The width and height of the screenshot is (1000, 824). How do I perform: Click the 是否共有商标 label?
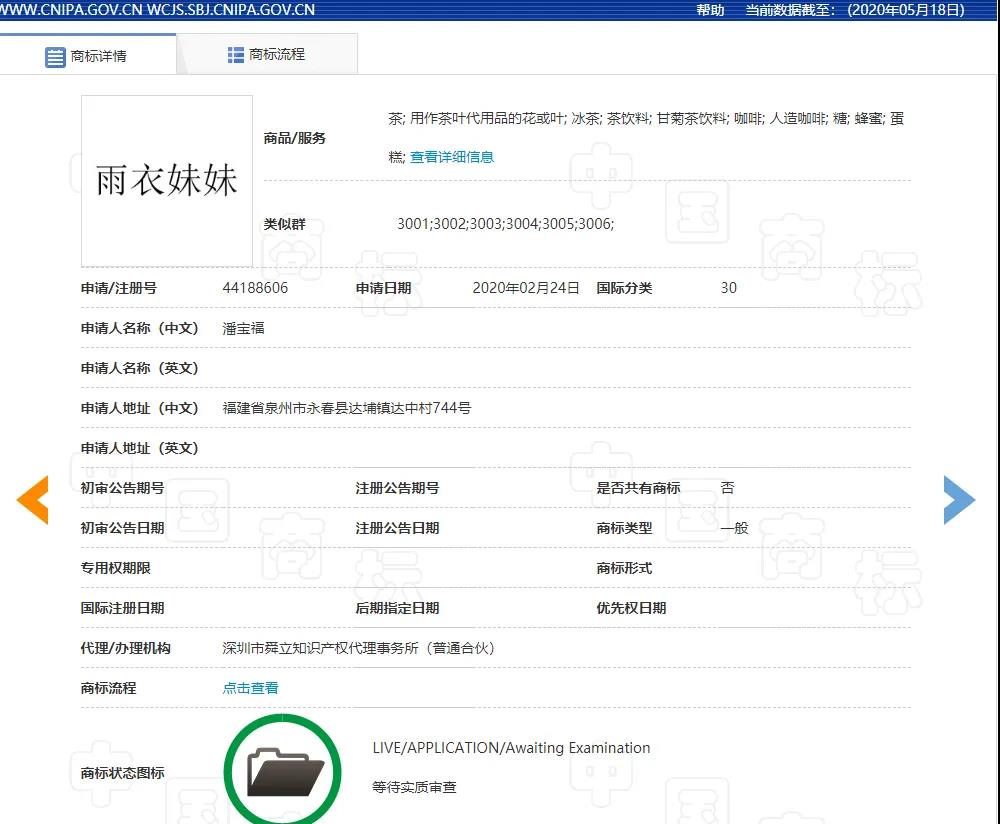point(638,488)
